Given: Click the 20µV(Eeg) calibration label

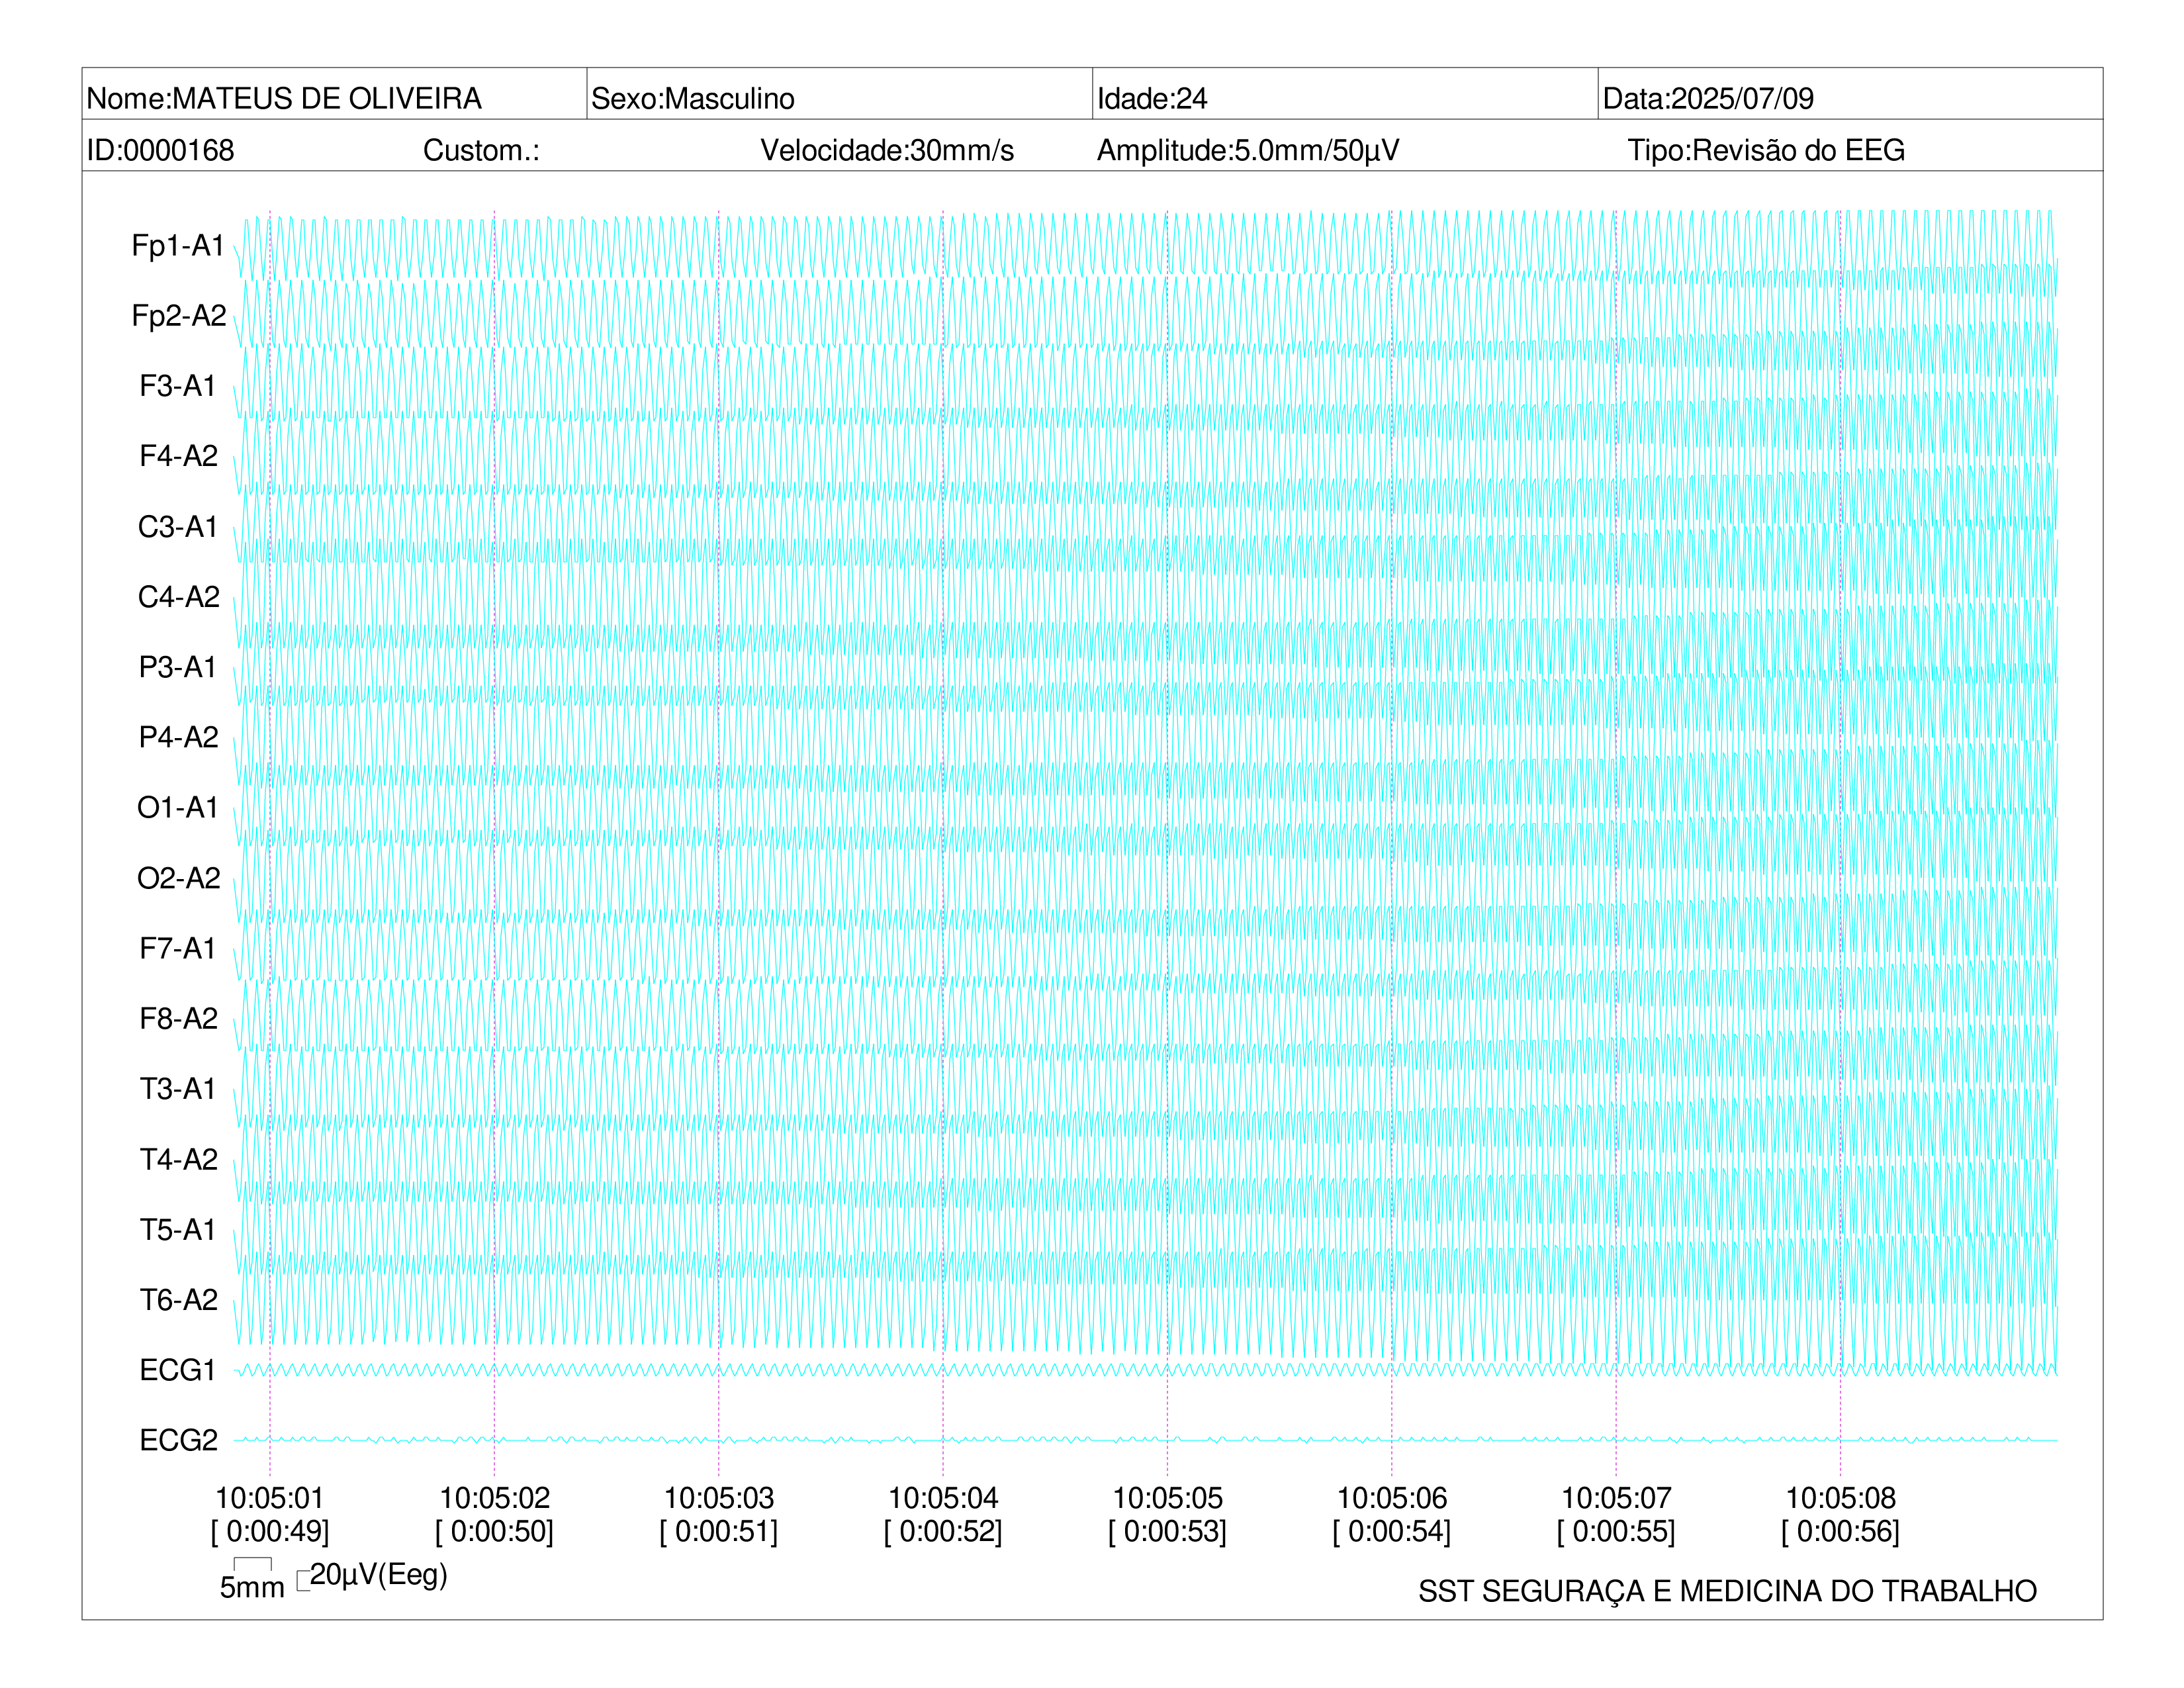Looking at the screenshot, I should point(378,1575).
